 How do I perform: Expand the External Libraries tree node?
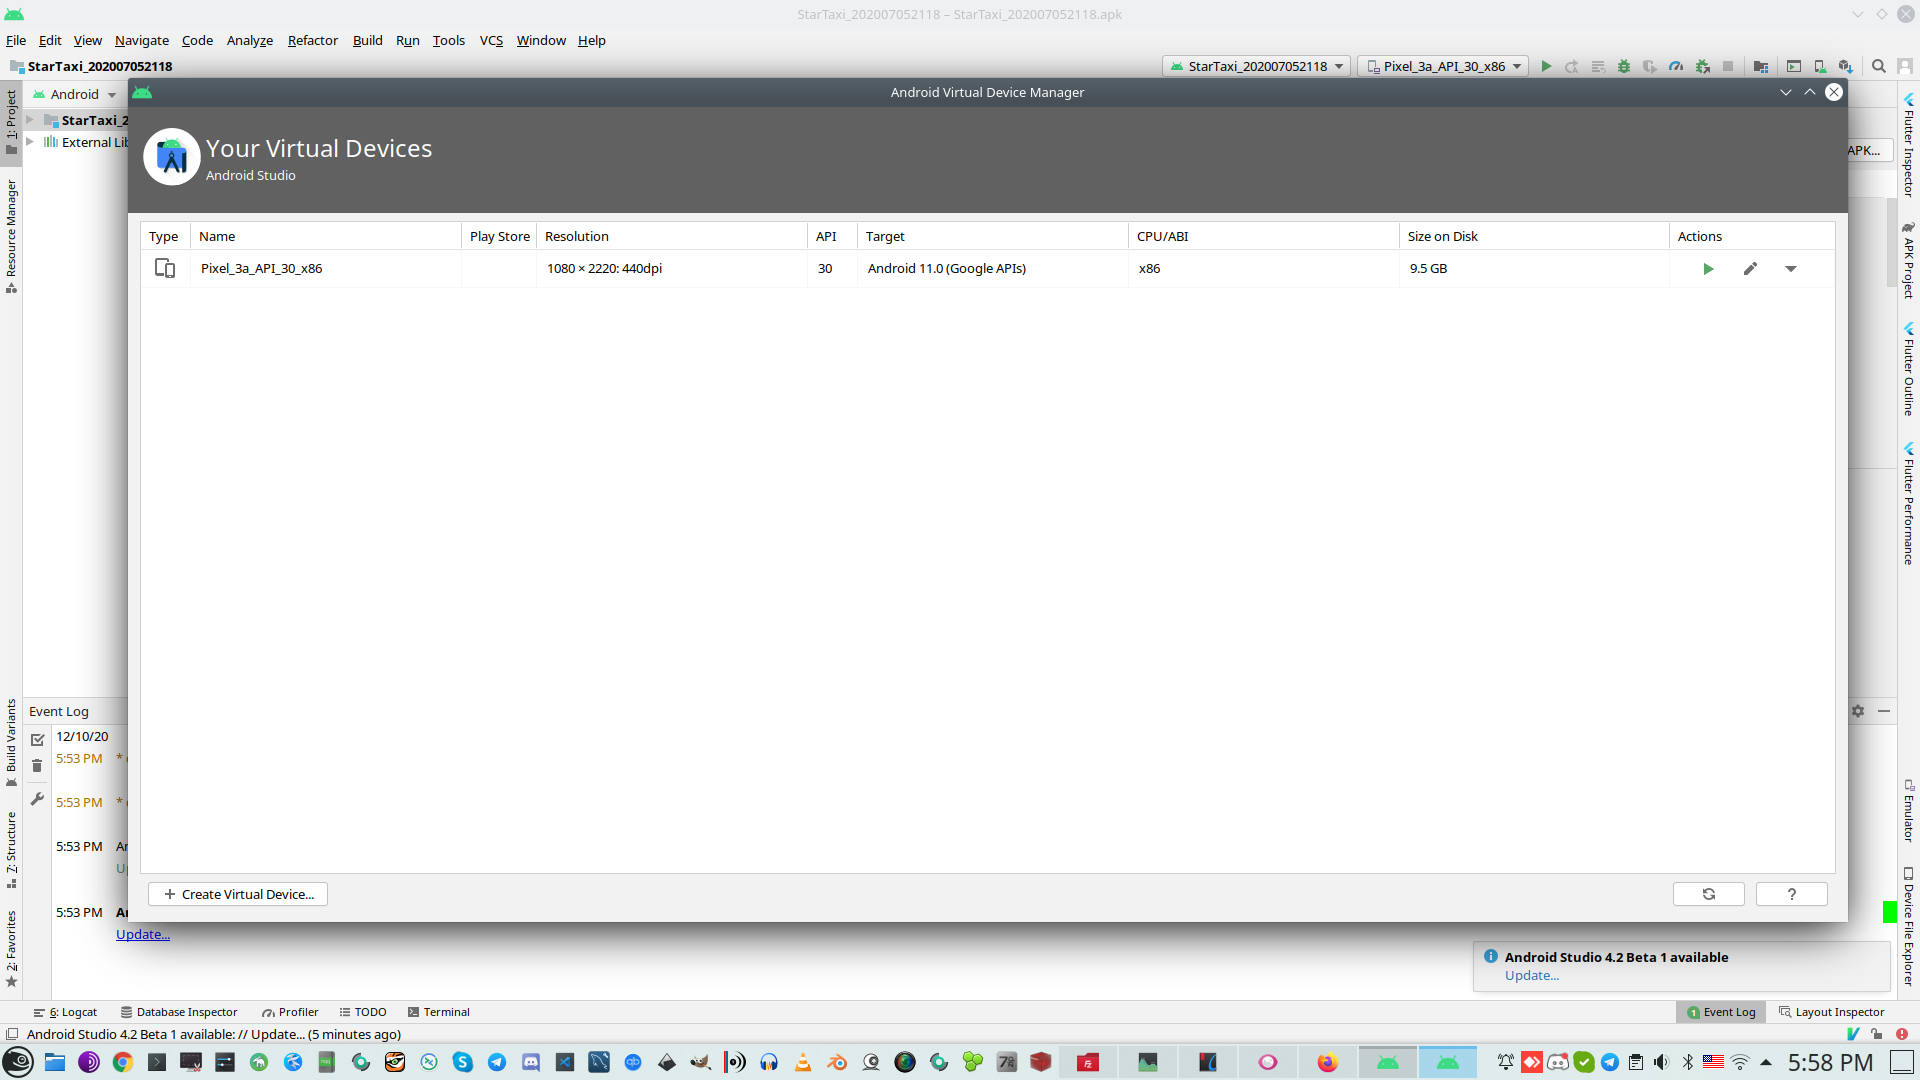[30, 142]
